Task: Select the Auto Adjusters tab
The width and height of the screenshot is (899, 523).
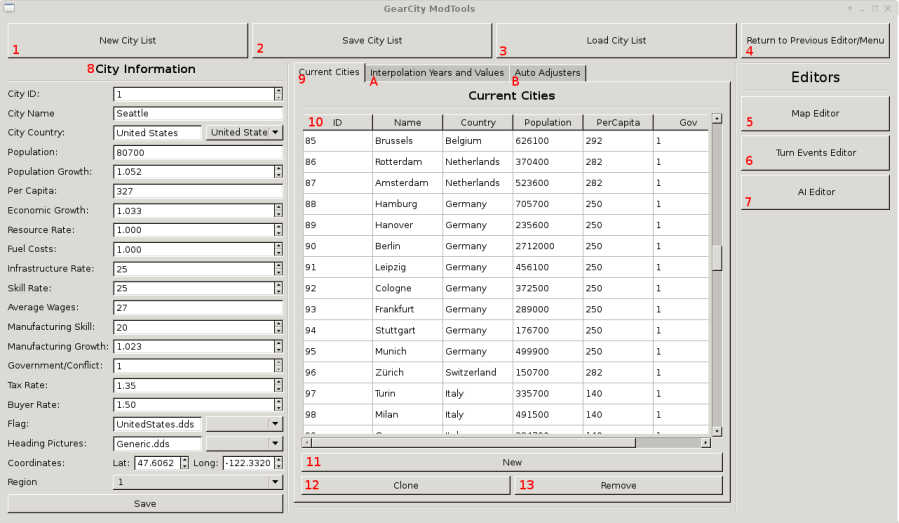Action: tap(547, 73)
